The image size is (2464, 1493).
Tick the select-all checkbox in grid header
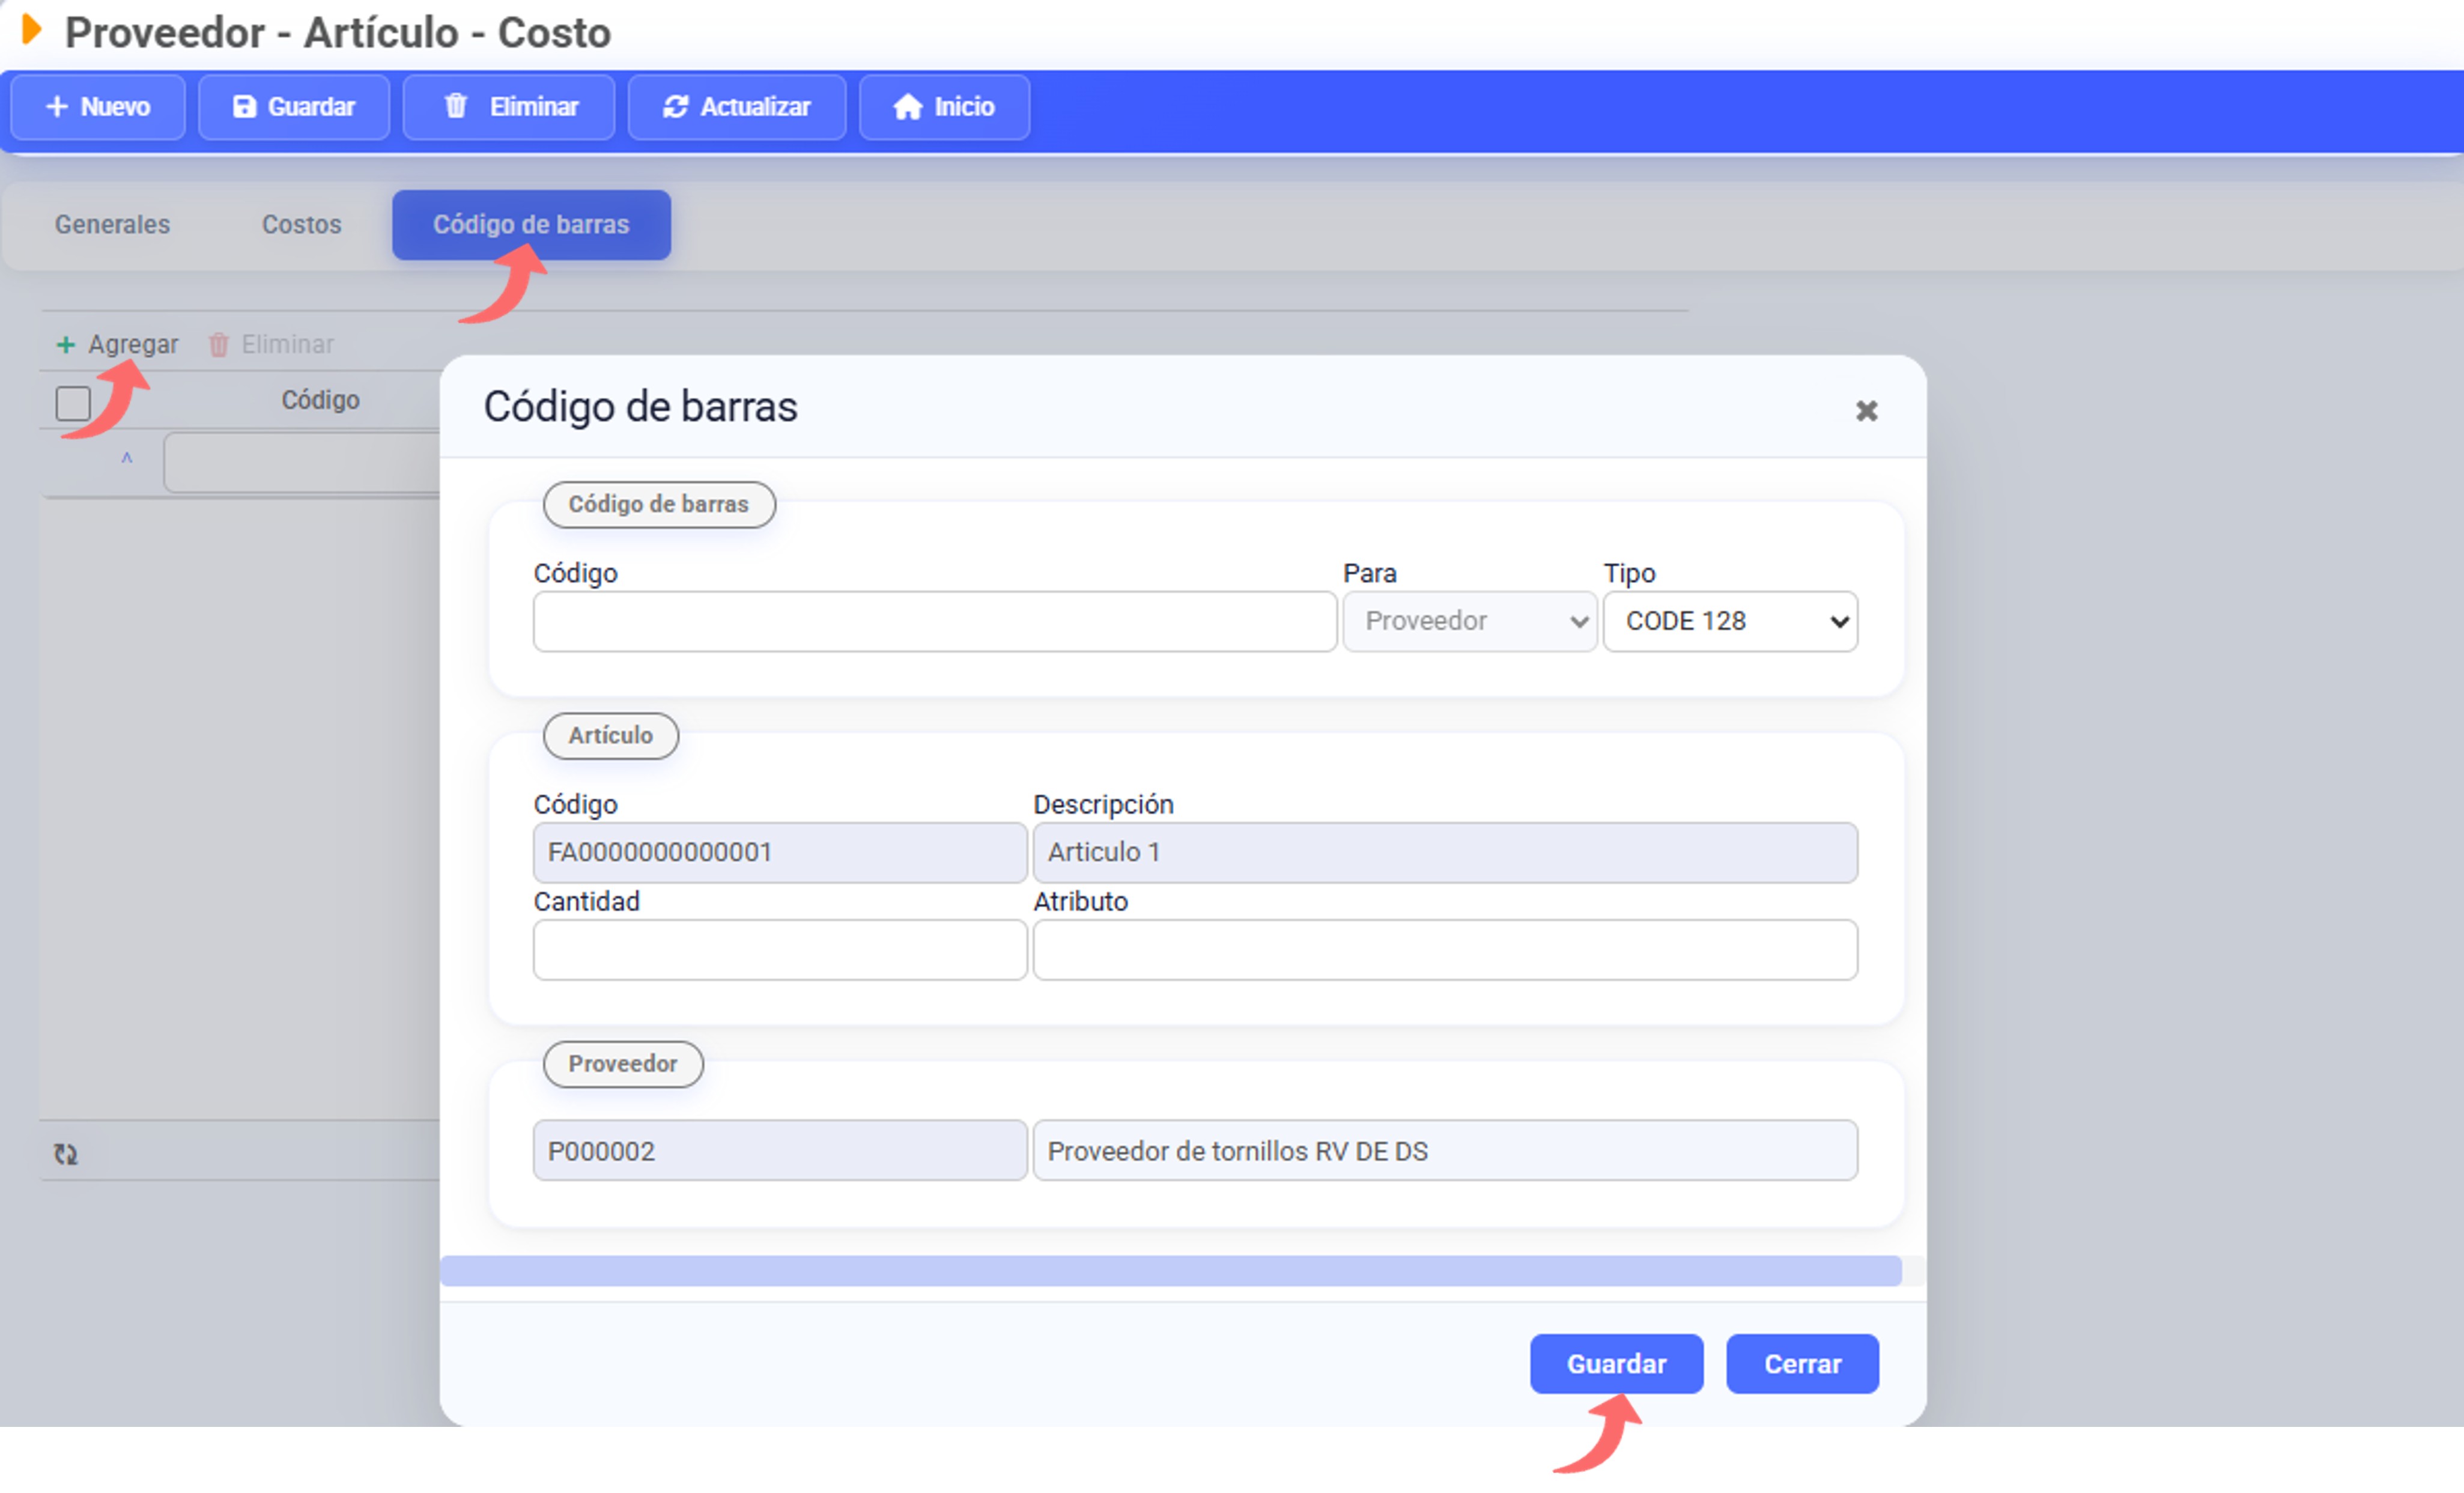[x=73, y=403]
